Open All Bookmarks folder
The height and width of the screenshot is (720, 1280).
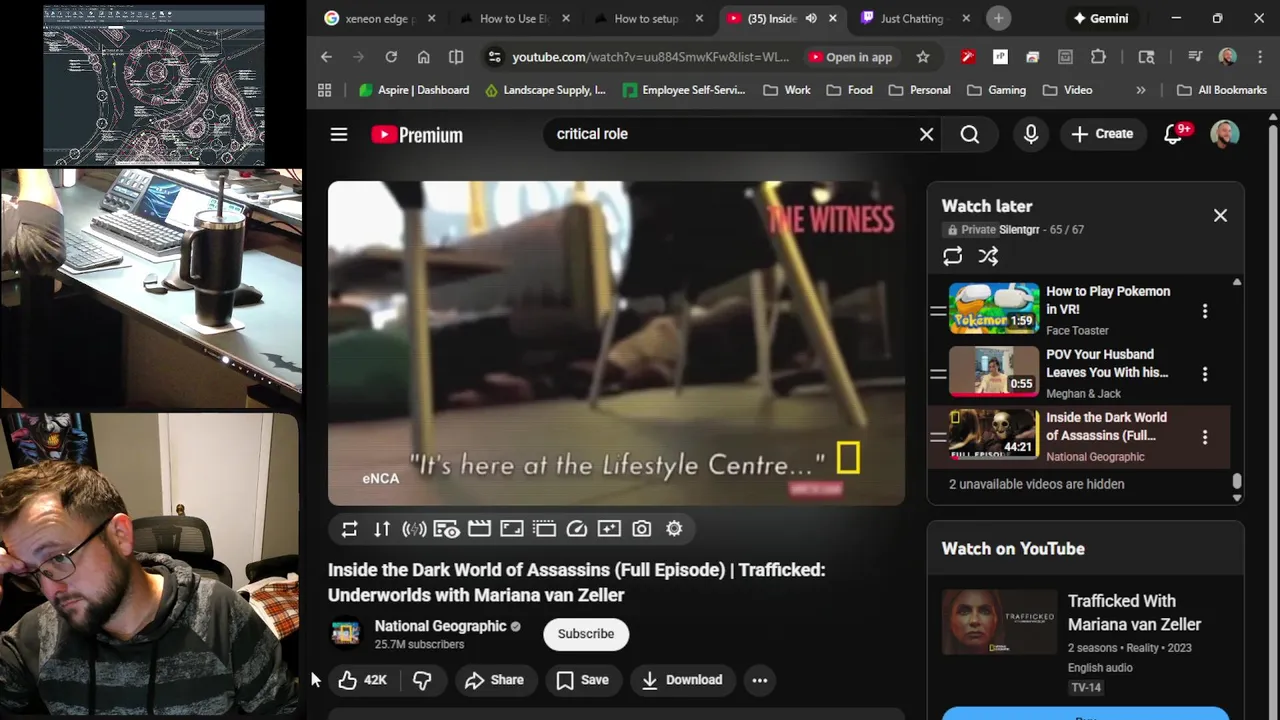click(1222, 90)
